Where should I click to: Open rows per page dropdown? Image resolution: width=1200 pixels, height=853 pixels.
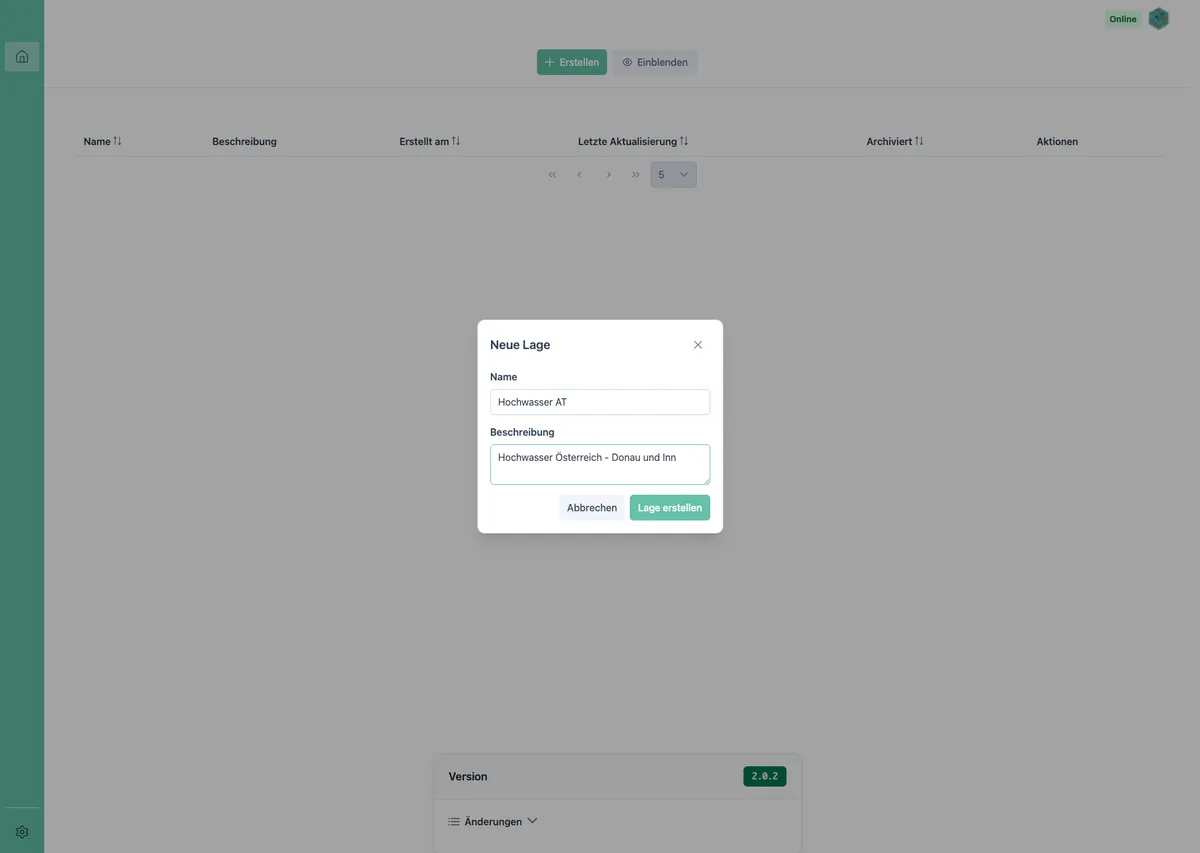(674, 175)
